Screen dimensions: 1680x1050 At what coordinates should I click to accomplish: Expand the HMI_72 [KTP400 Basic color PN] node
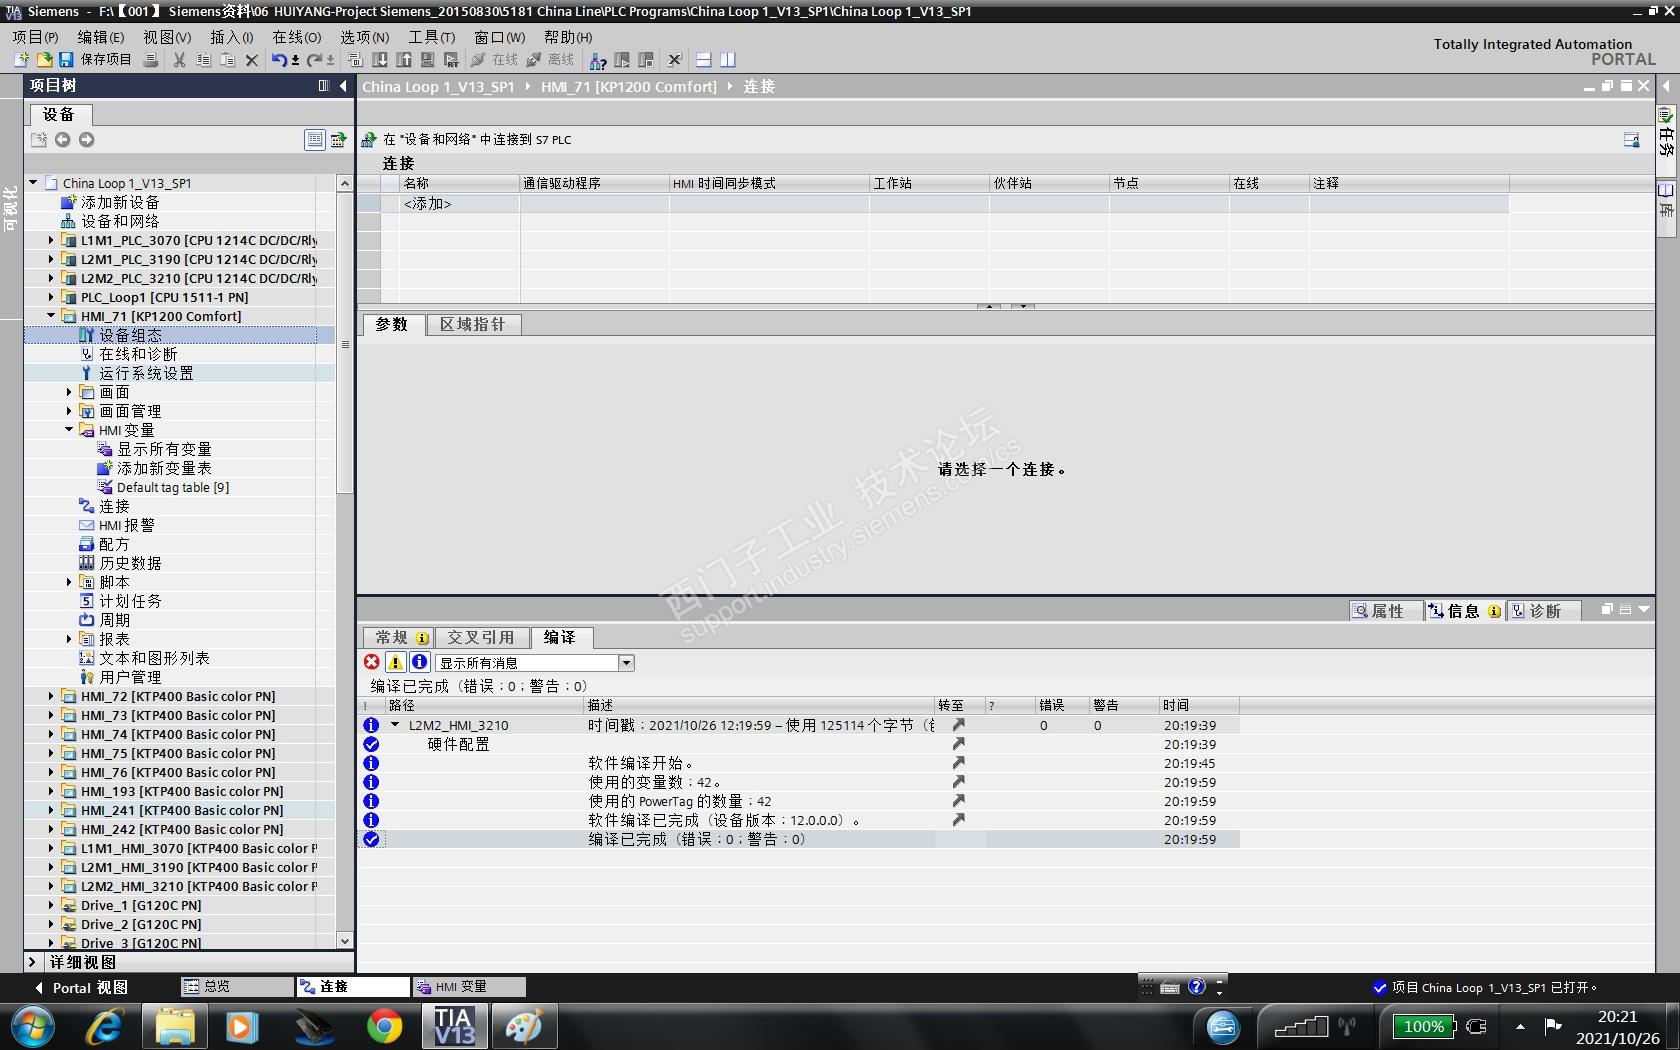tap(51, 696)
